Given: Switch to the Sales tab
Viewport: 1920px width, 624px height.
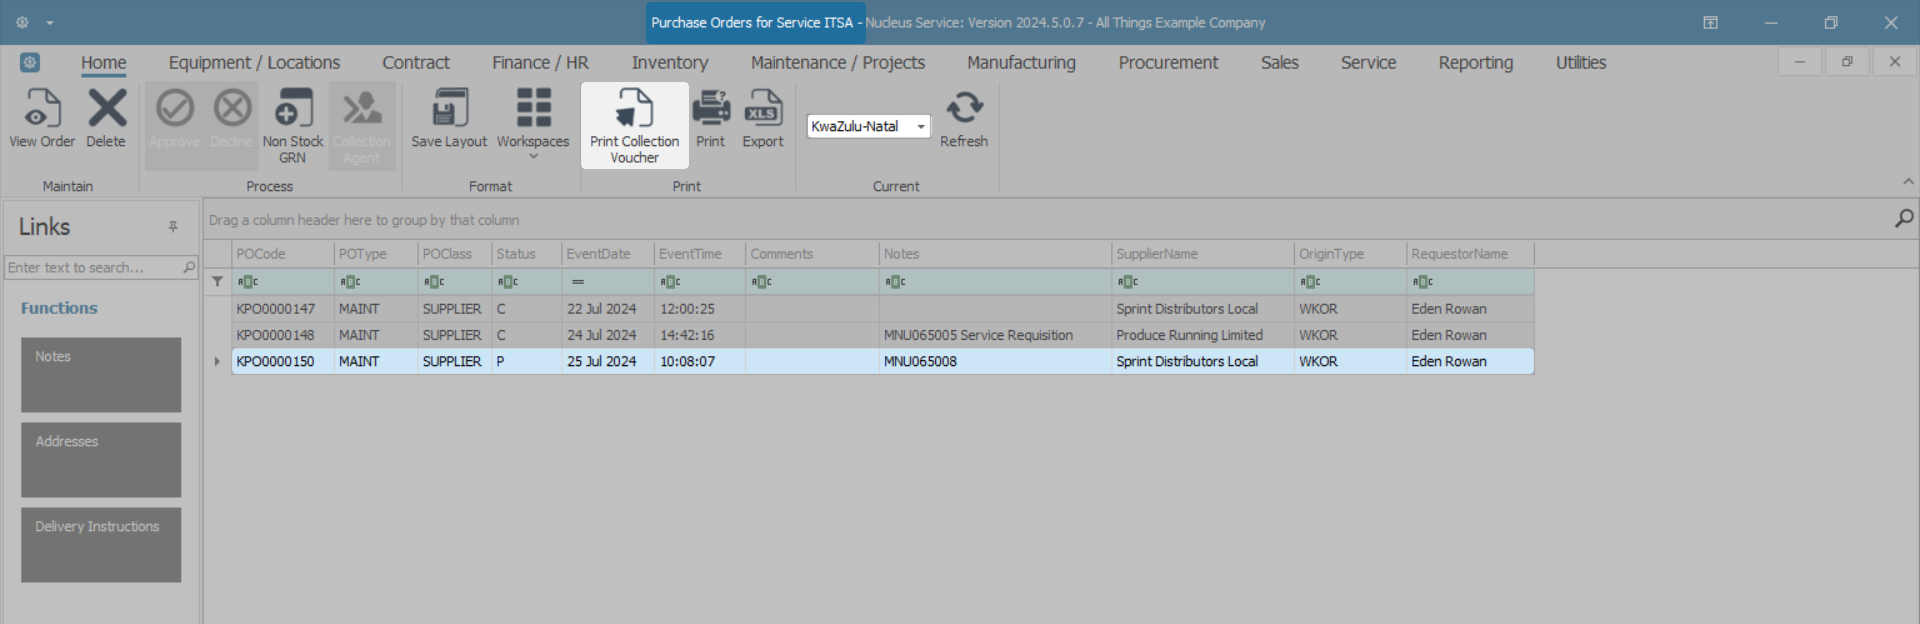Looking at the screenshot, I should (x=1279, y=62).
